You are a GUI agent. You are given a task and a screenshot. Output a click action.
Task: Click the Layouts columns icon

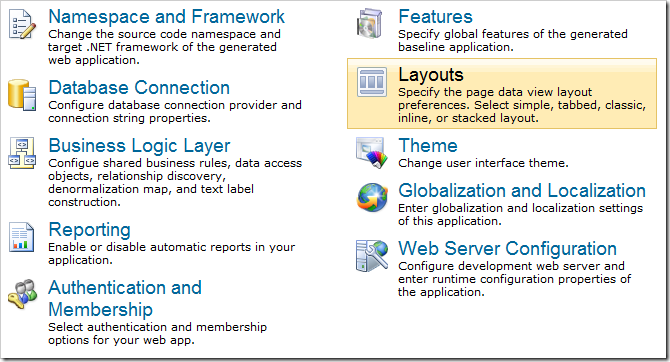[372, 82]
